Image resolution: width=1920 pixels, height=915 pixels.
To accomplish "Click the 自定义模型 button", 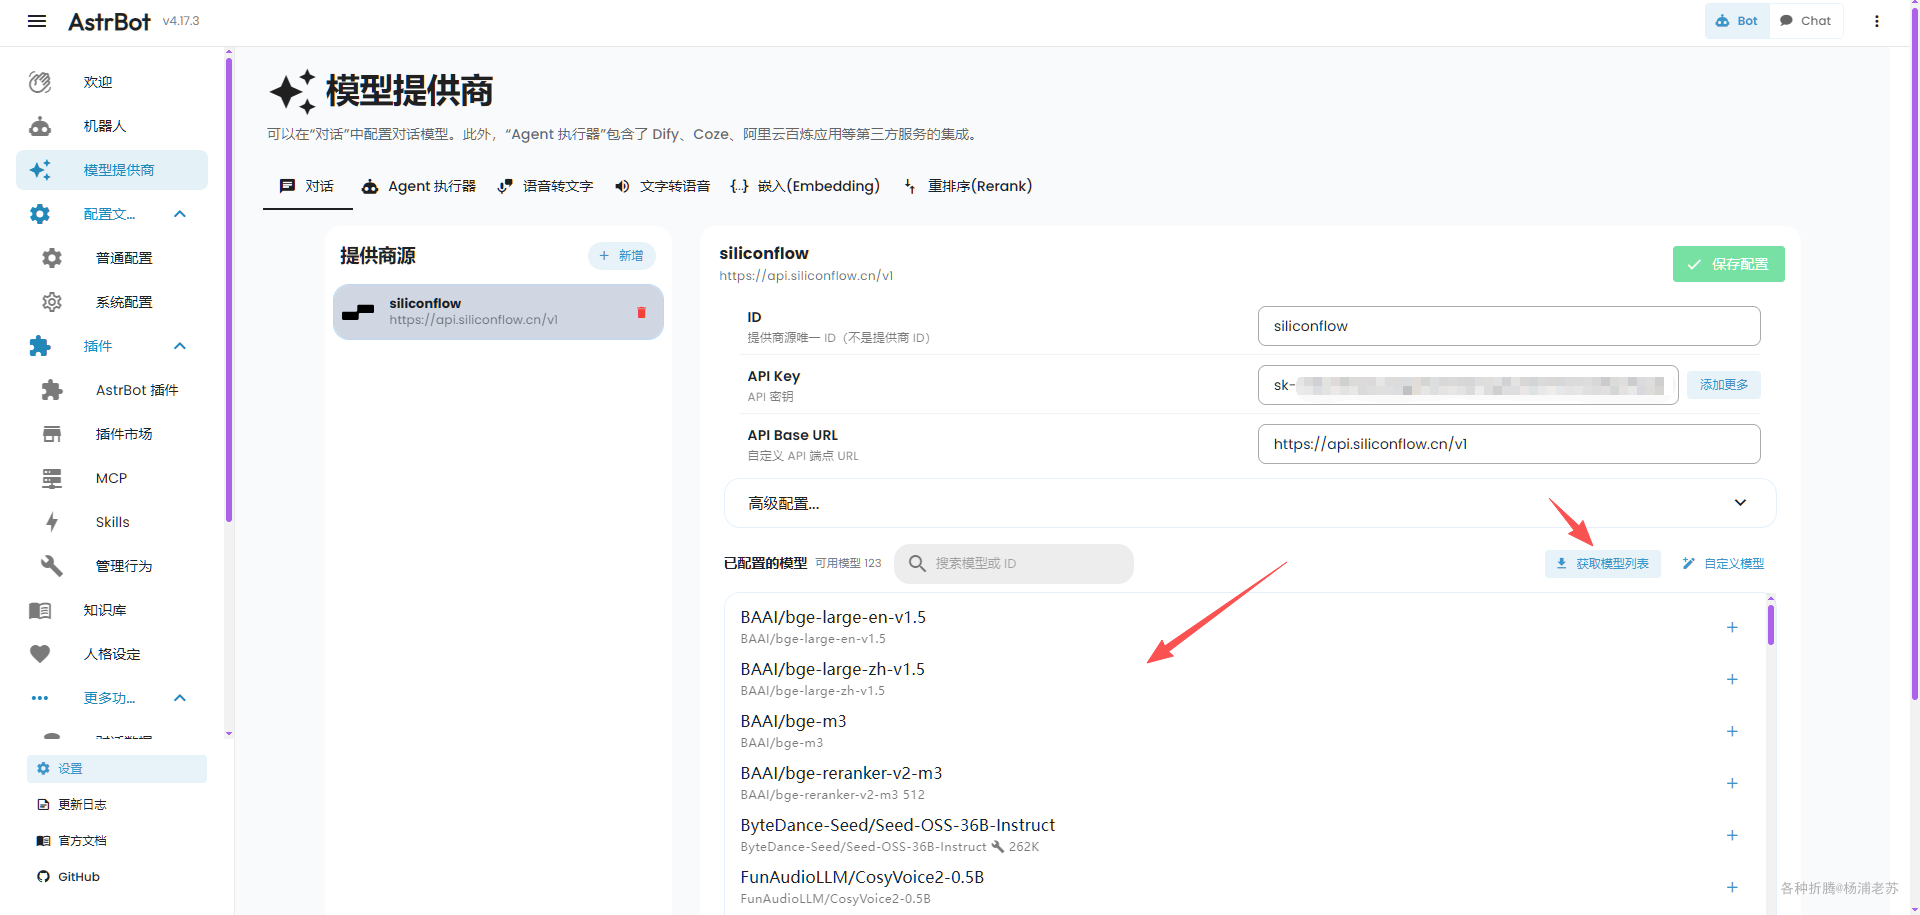I will point(1723,564).
